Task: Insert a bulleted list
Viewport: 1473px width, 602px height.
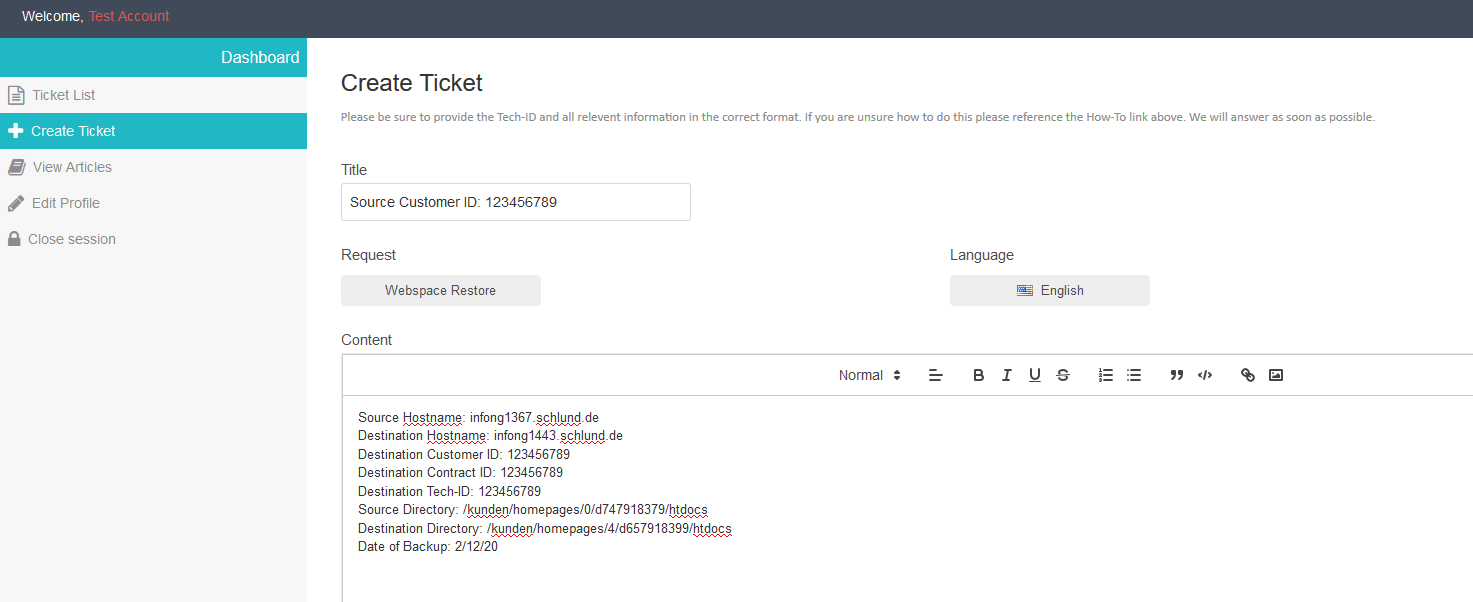Action: (x=1134, y=375)
